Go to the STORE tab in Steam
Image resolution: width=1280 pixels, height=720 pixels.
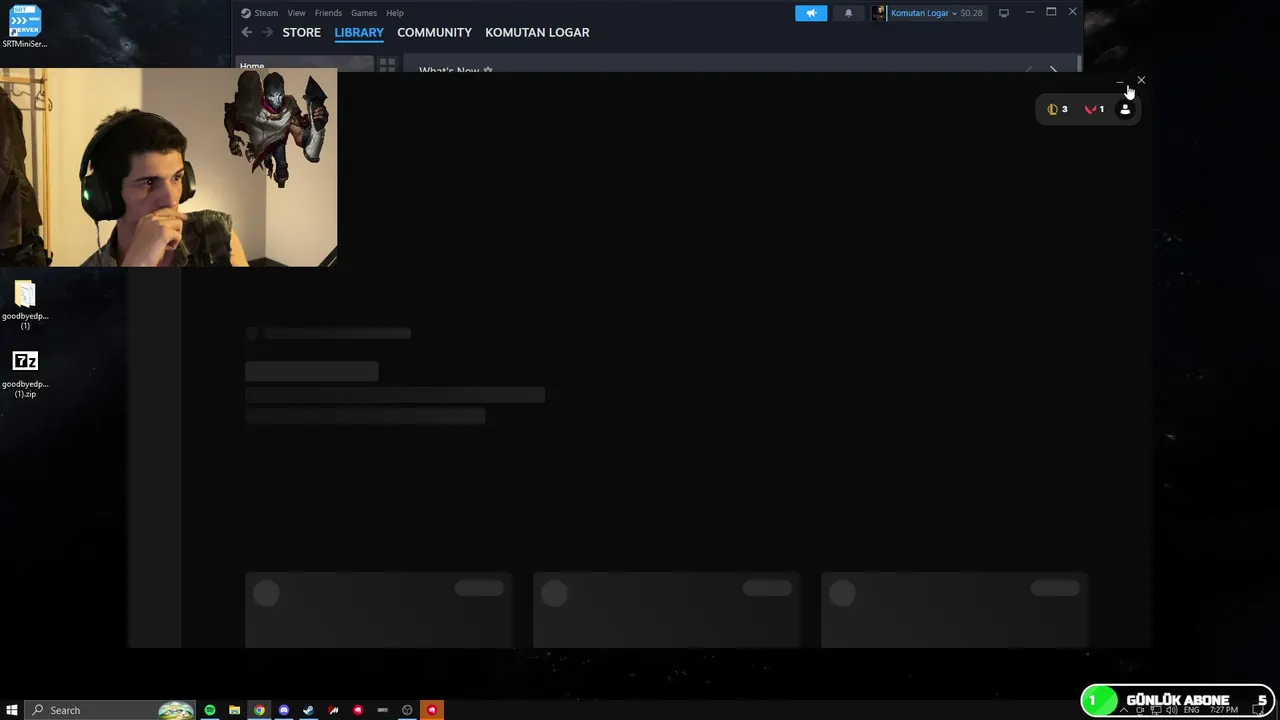[301, 32]
